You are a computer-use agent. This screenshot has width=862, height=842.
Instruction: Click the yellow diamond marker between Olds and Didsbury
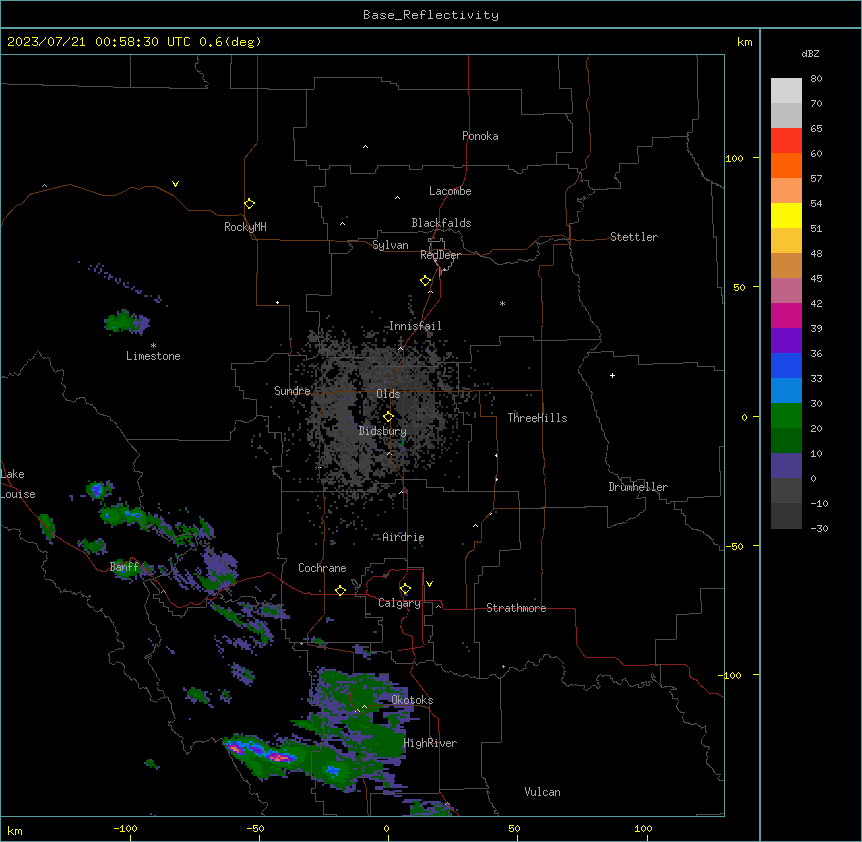(x=388, y=416)
